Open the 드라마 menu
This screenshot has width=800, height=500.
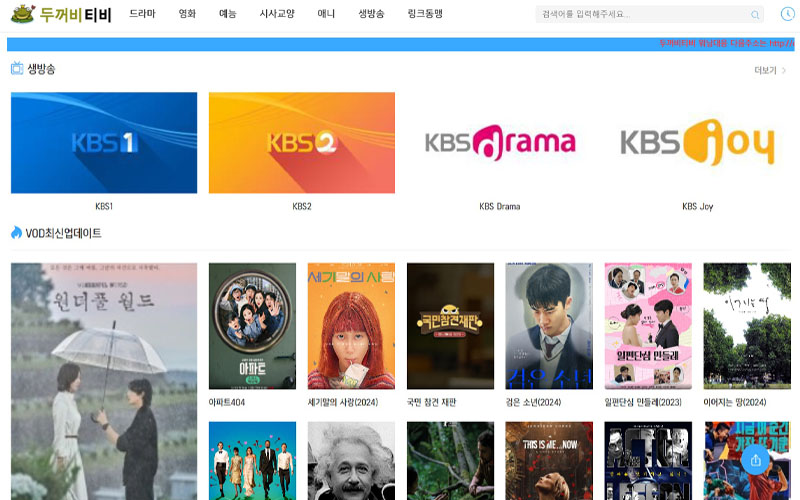[142, 14]
